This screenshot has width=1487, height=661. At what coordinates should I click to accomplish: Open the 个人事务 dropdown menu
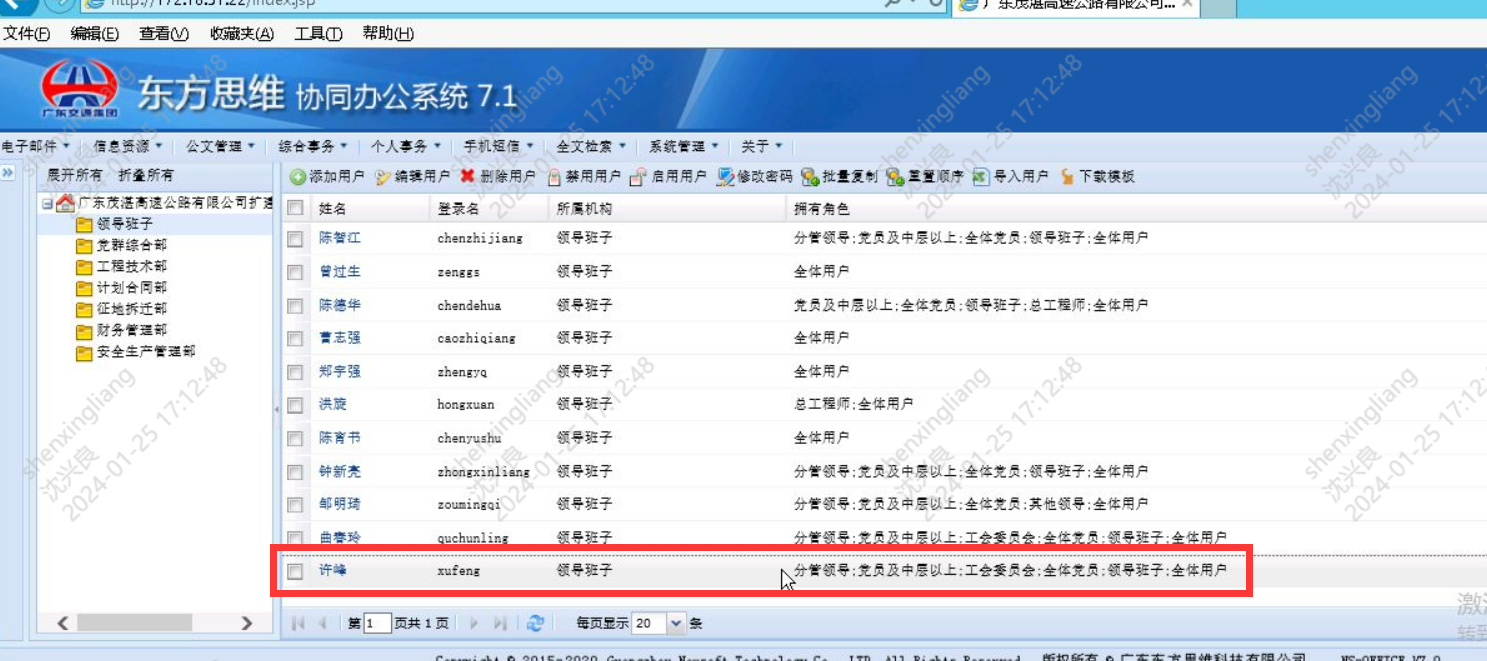pos(406,146)
